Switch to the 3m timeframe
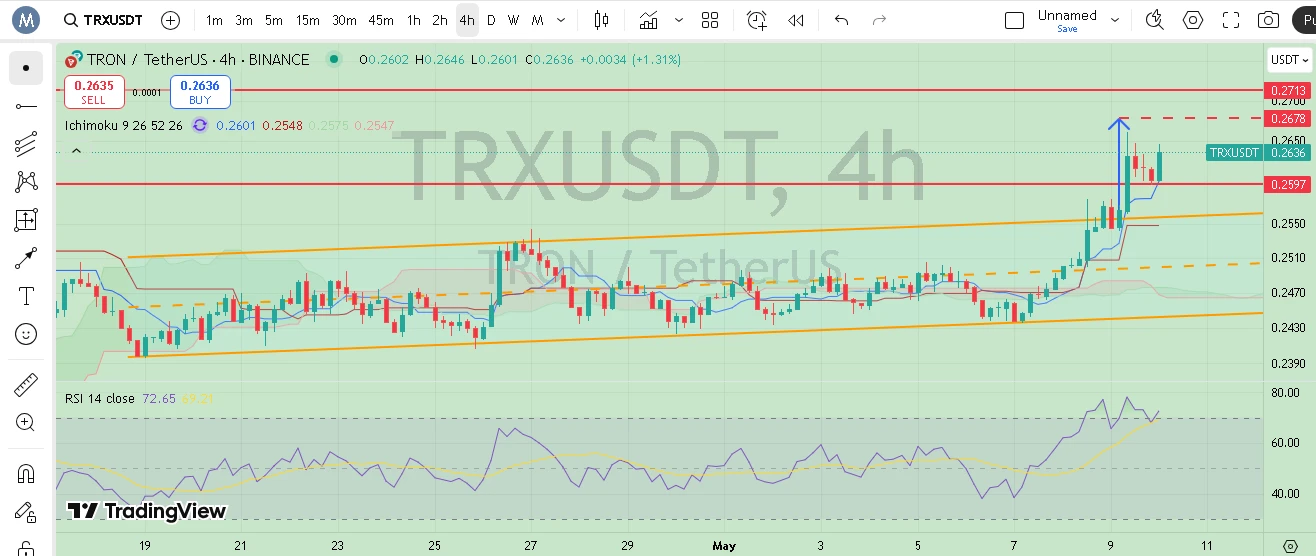Image resolution: width=1316 pixels, height=556 pixels. click(x=244, y=20)
